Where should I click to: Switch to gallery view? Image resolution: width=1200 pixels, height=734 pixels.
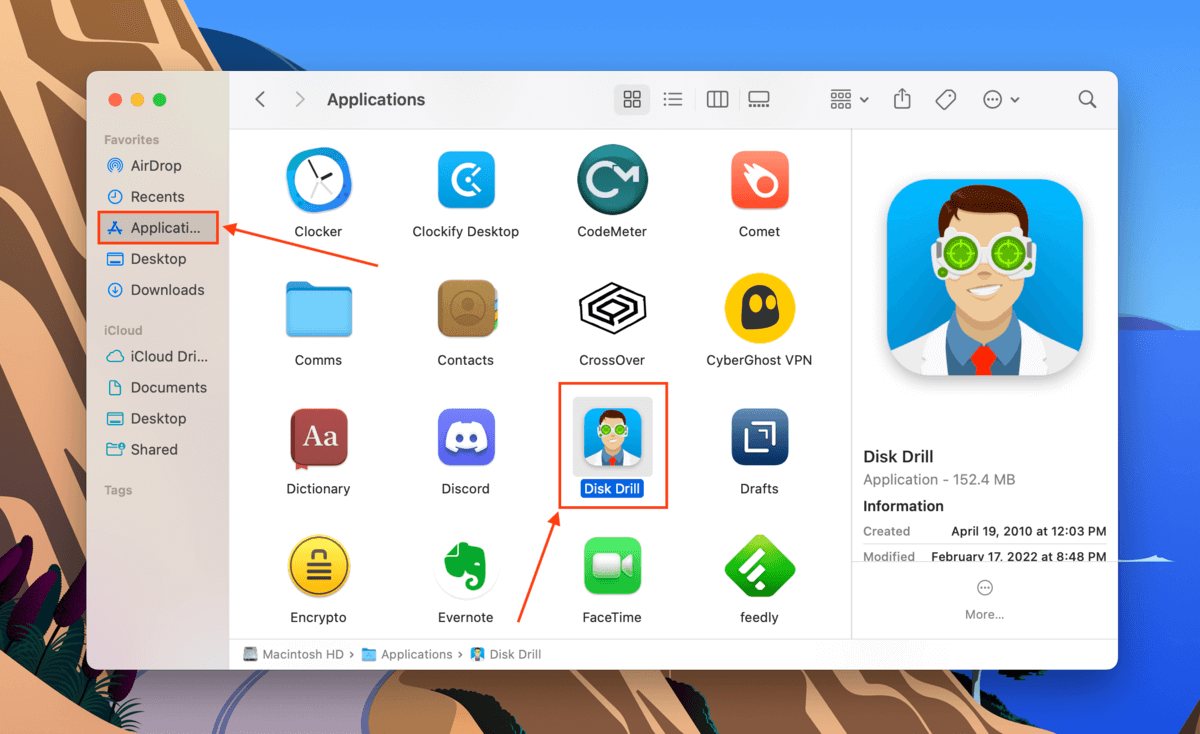click(x=759, y=99)
